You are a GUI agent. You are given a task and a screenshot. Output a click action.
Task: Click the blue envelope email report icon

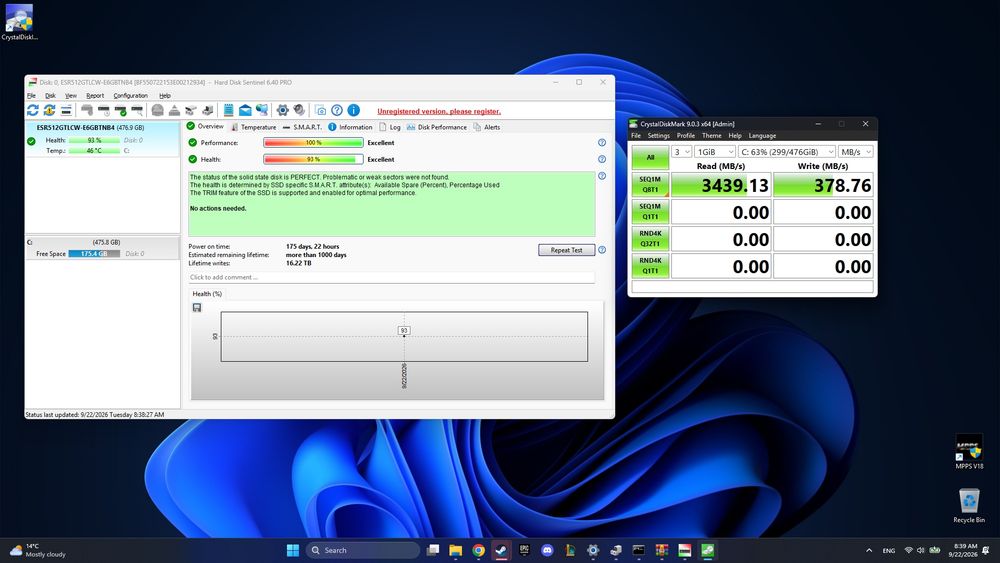coord(245,110)
